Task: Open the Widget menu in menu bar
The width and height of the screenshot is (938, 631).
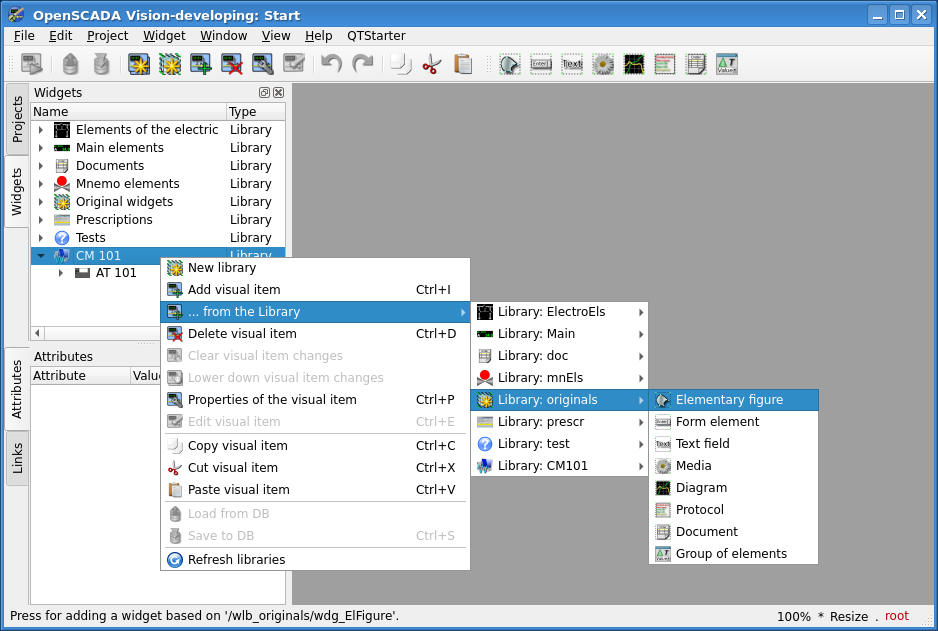Action: point(164,35)
